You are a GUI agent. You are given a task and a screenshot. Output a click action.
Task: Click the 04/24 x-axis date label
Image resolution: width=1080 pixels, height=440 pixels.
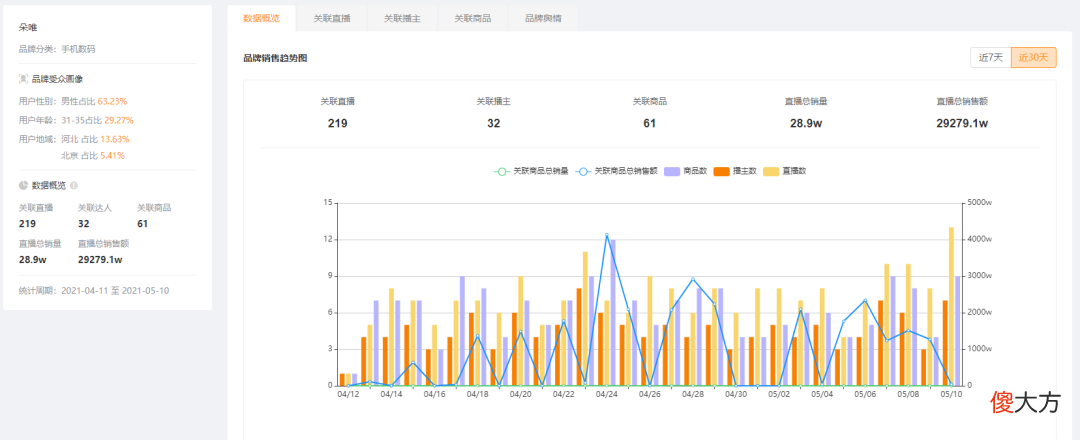[606, 395]
